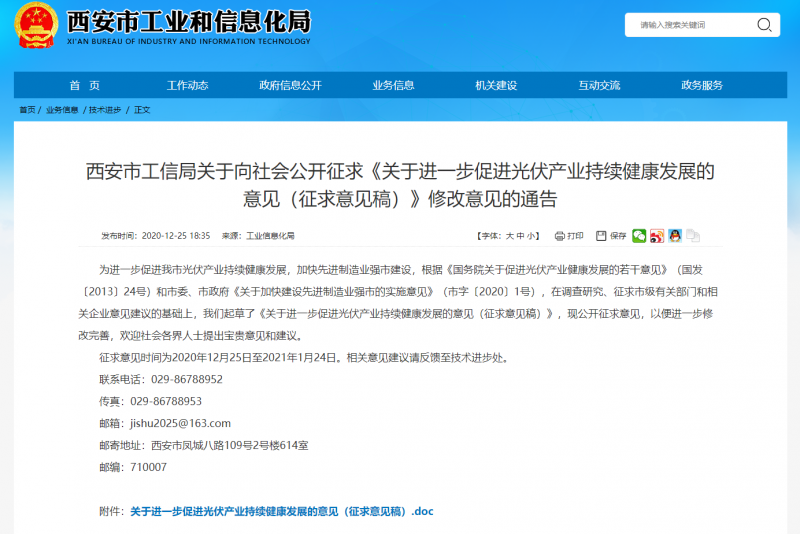Open the 工作动态 menu item
Screen dimensions: 800x534
pos(187,86)
